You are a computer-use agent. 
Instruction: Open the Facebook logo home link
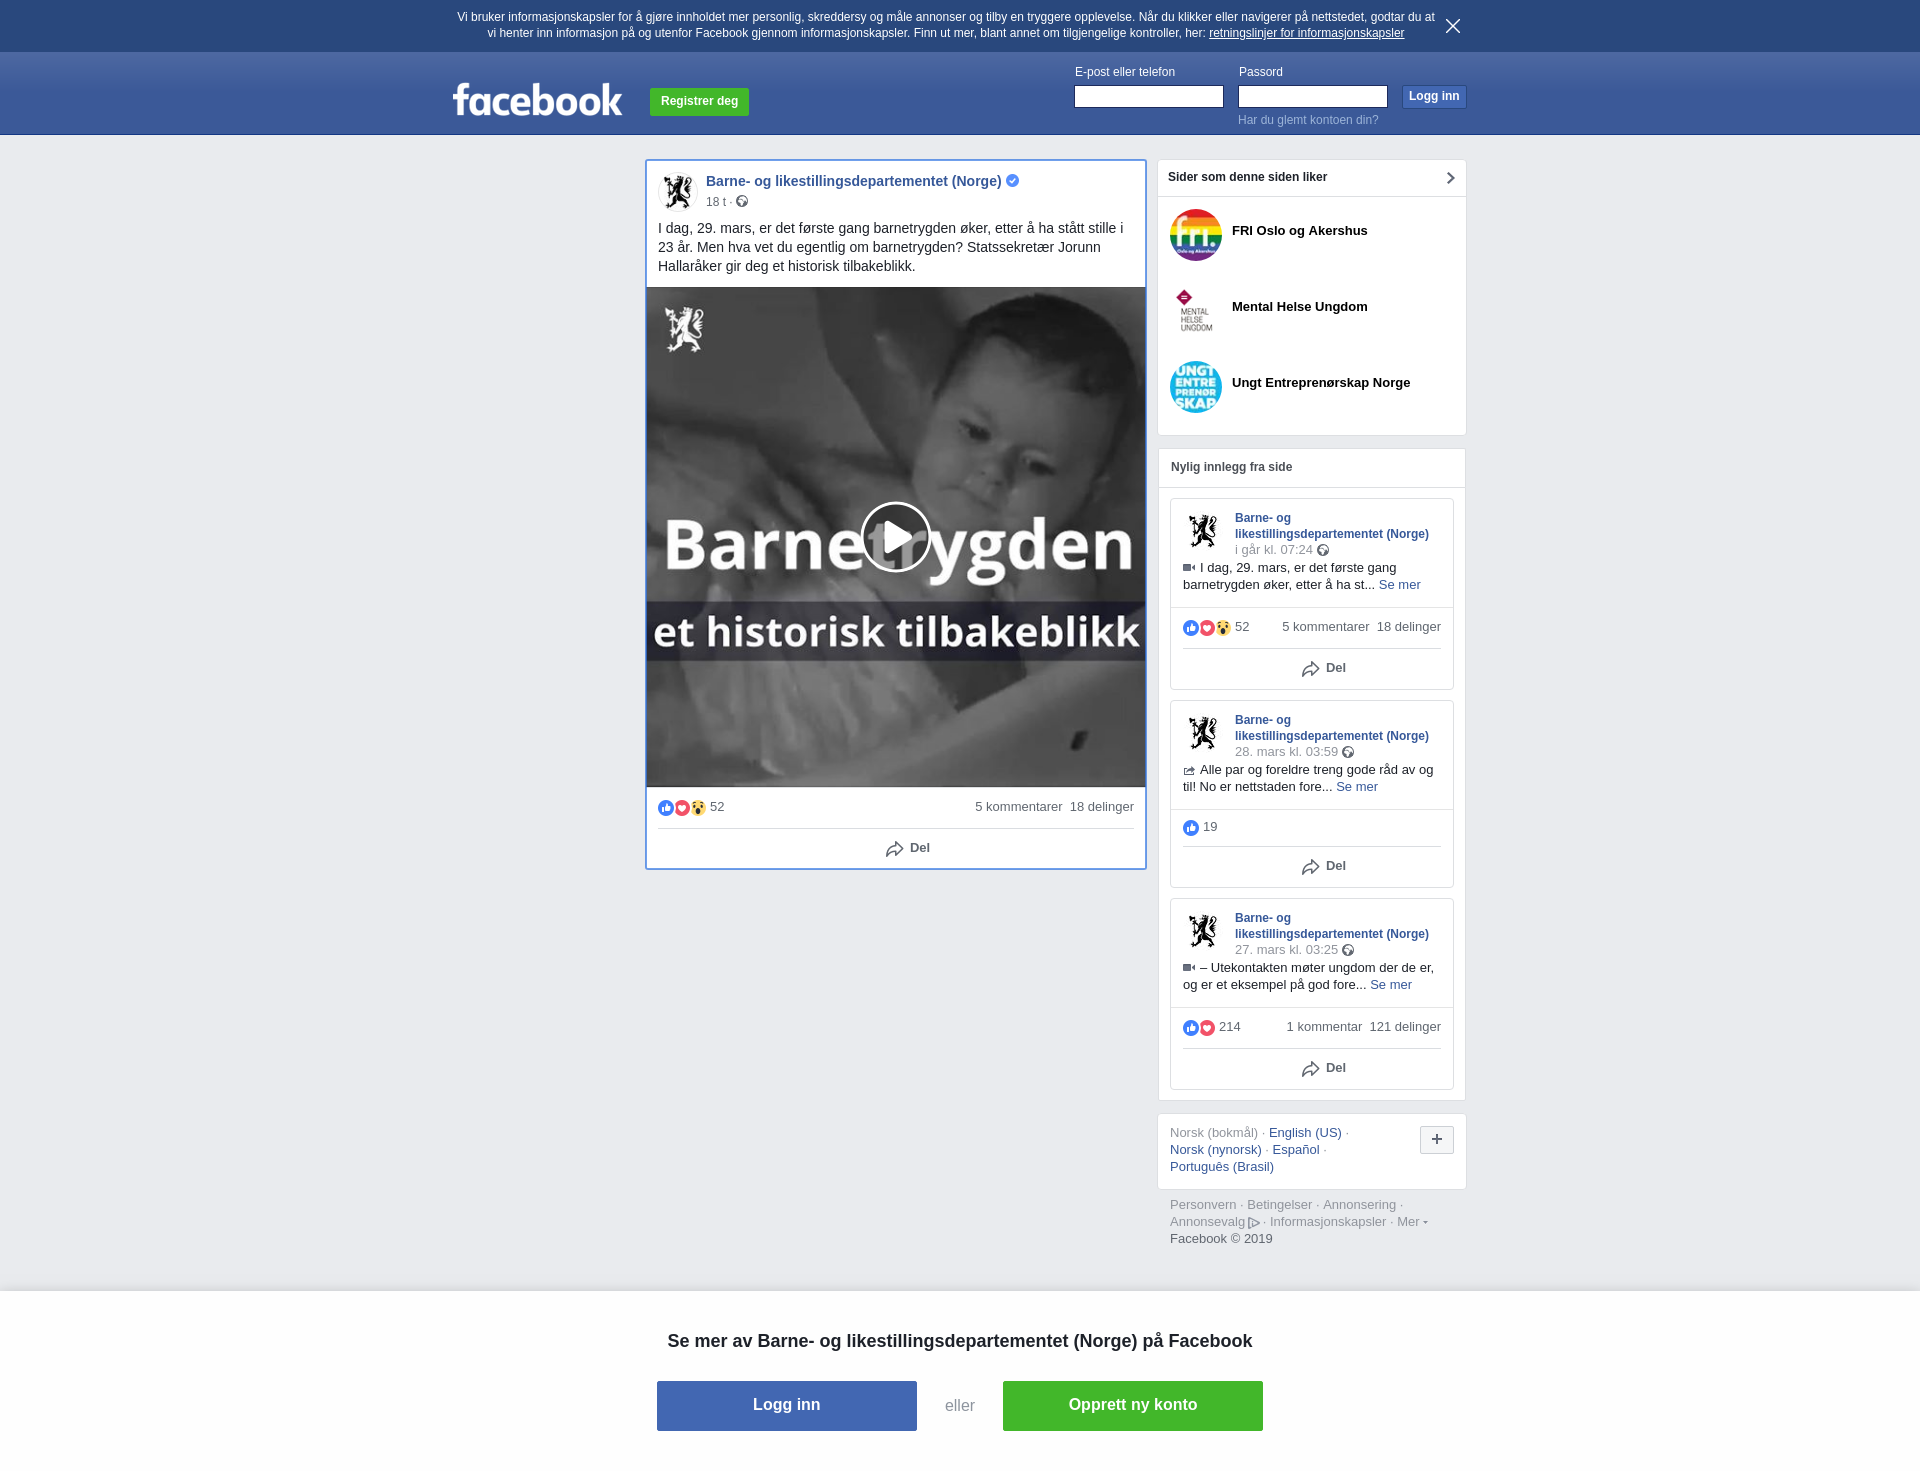tap(537, 100)
